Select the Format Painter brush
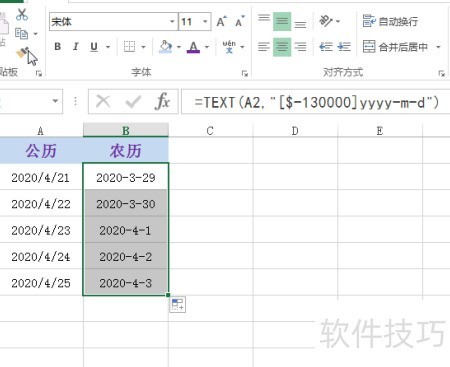Image resolution: width=450 pixels, height=367 pixels. pos(23,53)
